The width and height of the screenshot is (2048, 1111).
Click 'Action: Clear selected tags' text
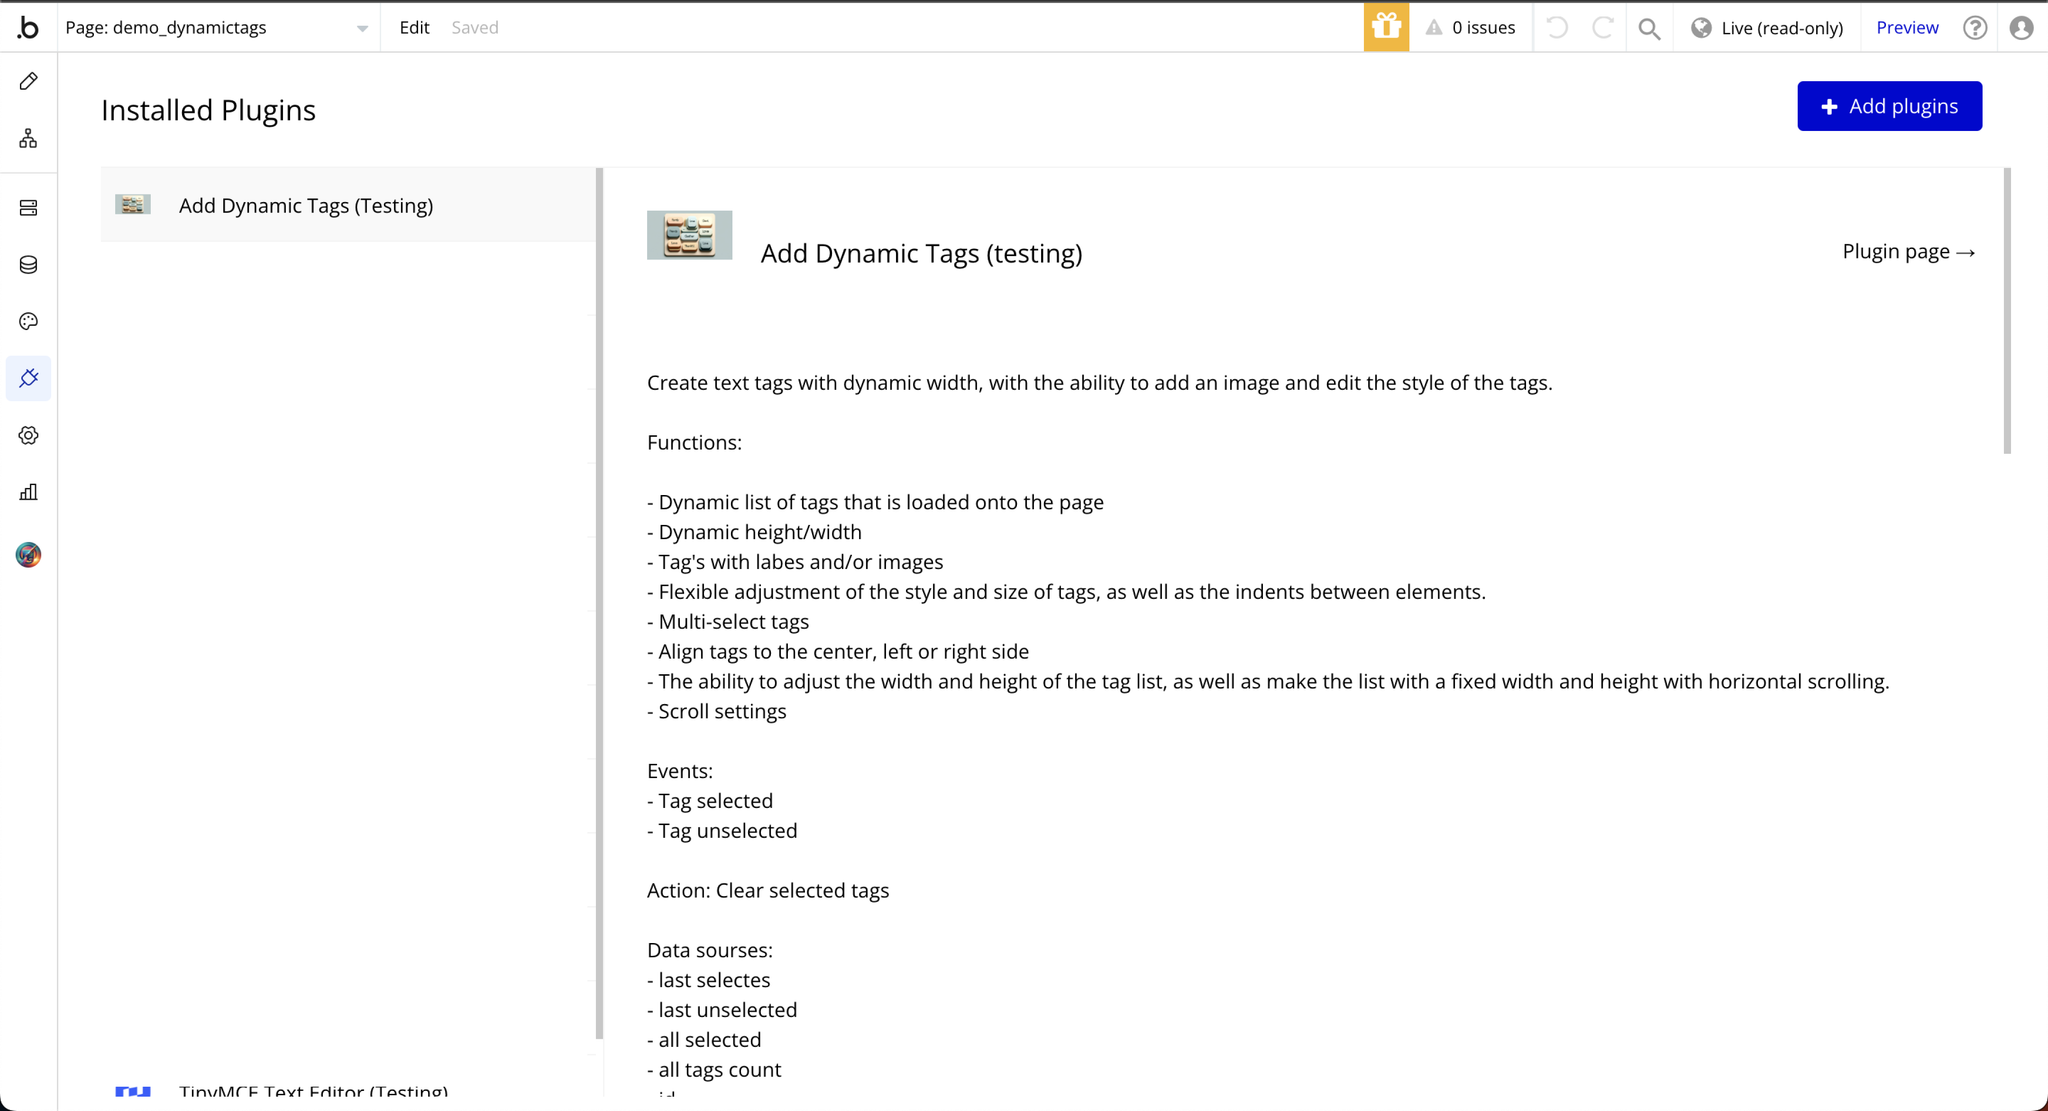pos(768,891)
